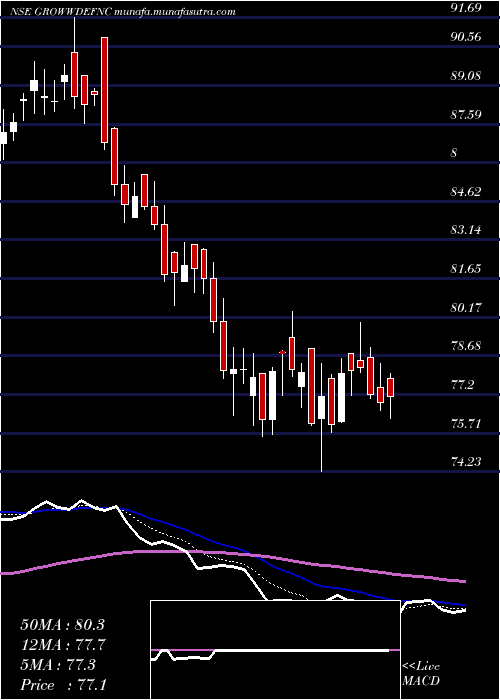Click the 90.56 price axis label

coord(466,37)
